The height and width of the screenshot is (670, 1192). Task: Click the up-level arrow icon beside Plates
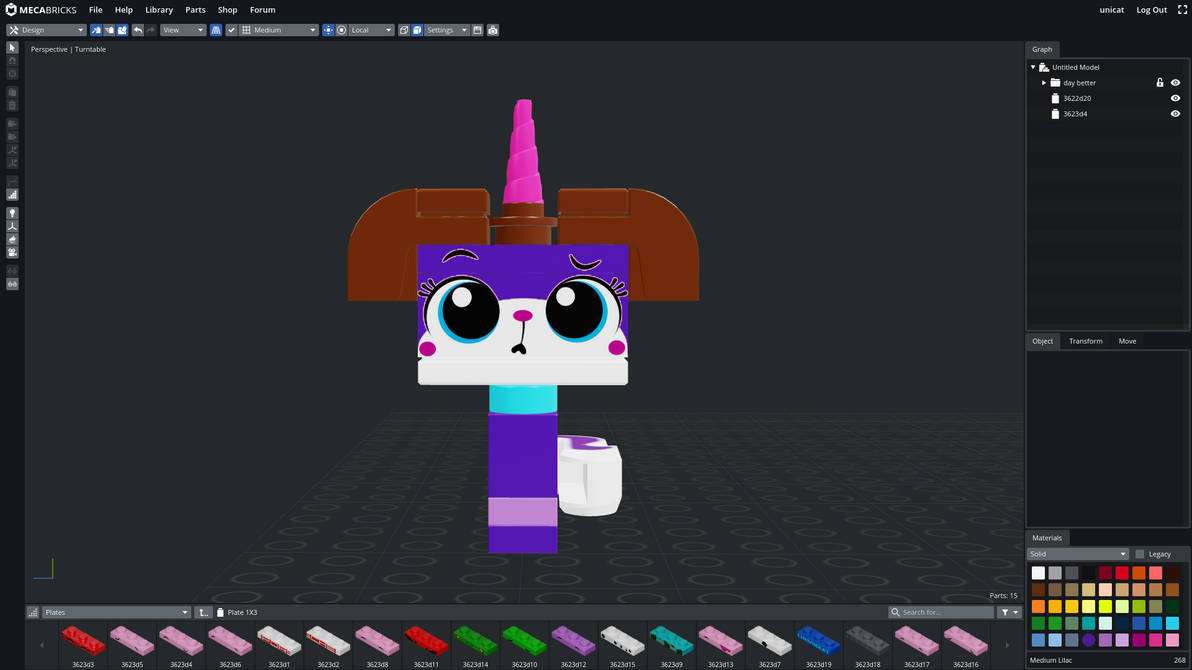[x=203, y=612]
